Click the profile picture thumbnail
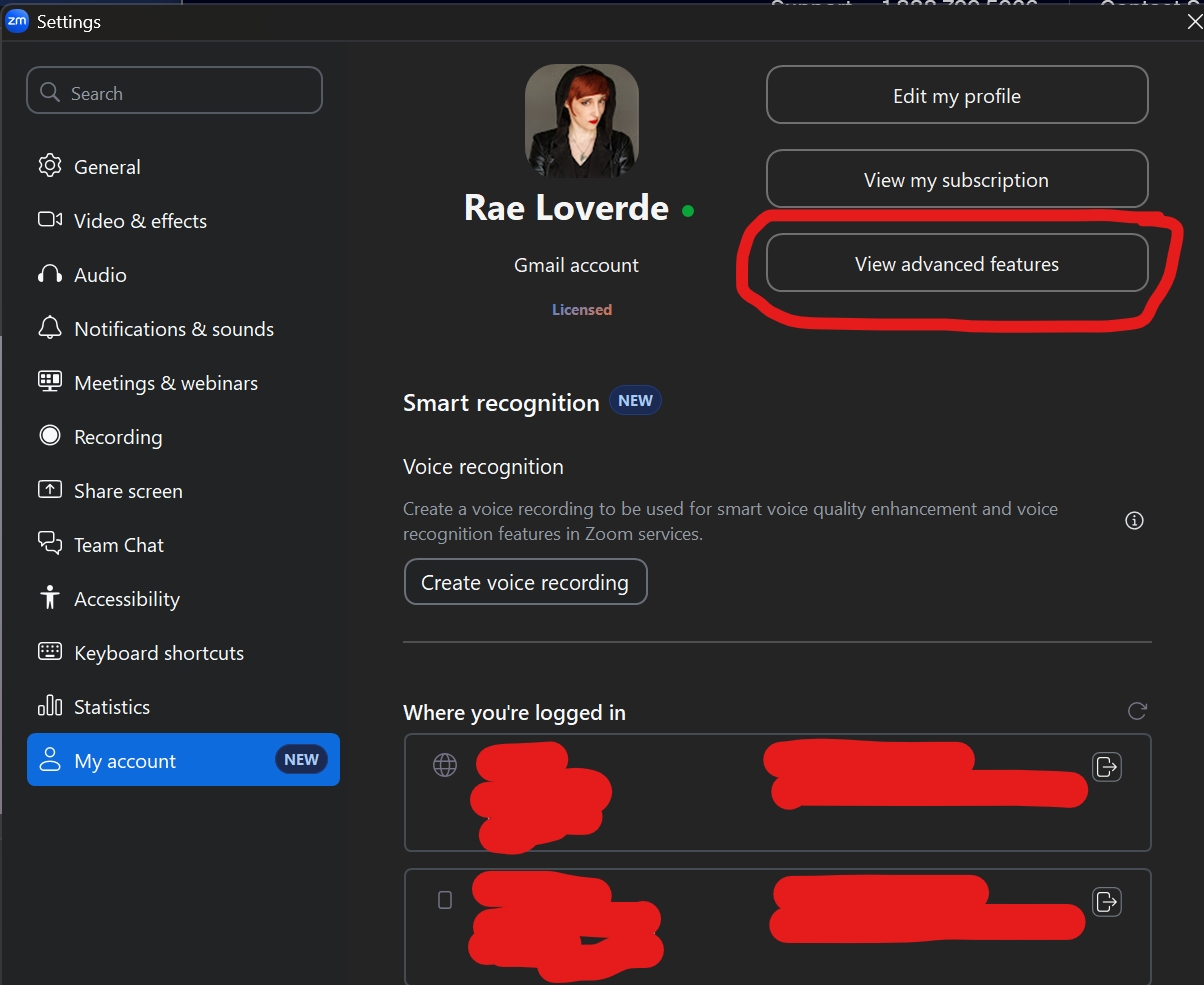 coord(581,121)
